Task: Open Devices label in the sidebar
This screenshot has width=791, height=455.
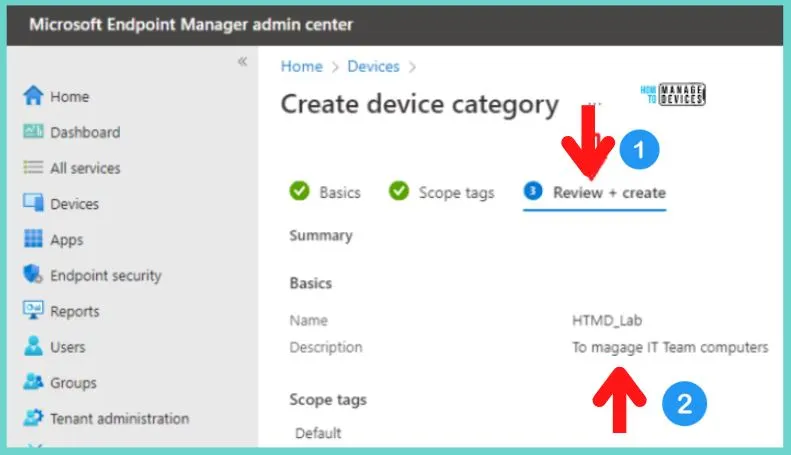Action: pyautogui.click(x=74, y=204)
